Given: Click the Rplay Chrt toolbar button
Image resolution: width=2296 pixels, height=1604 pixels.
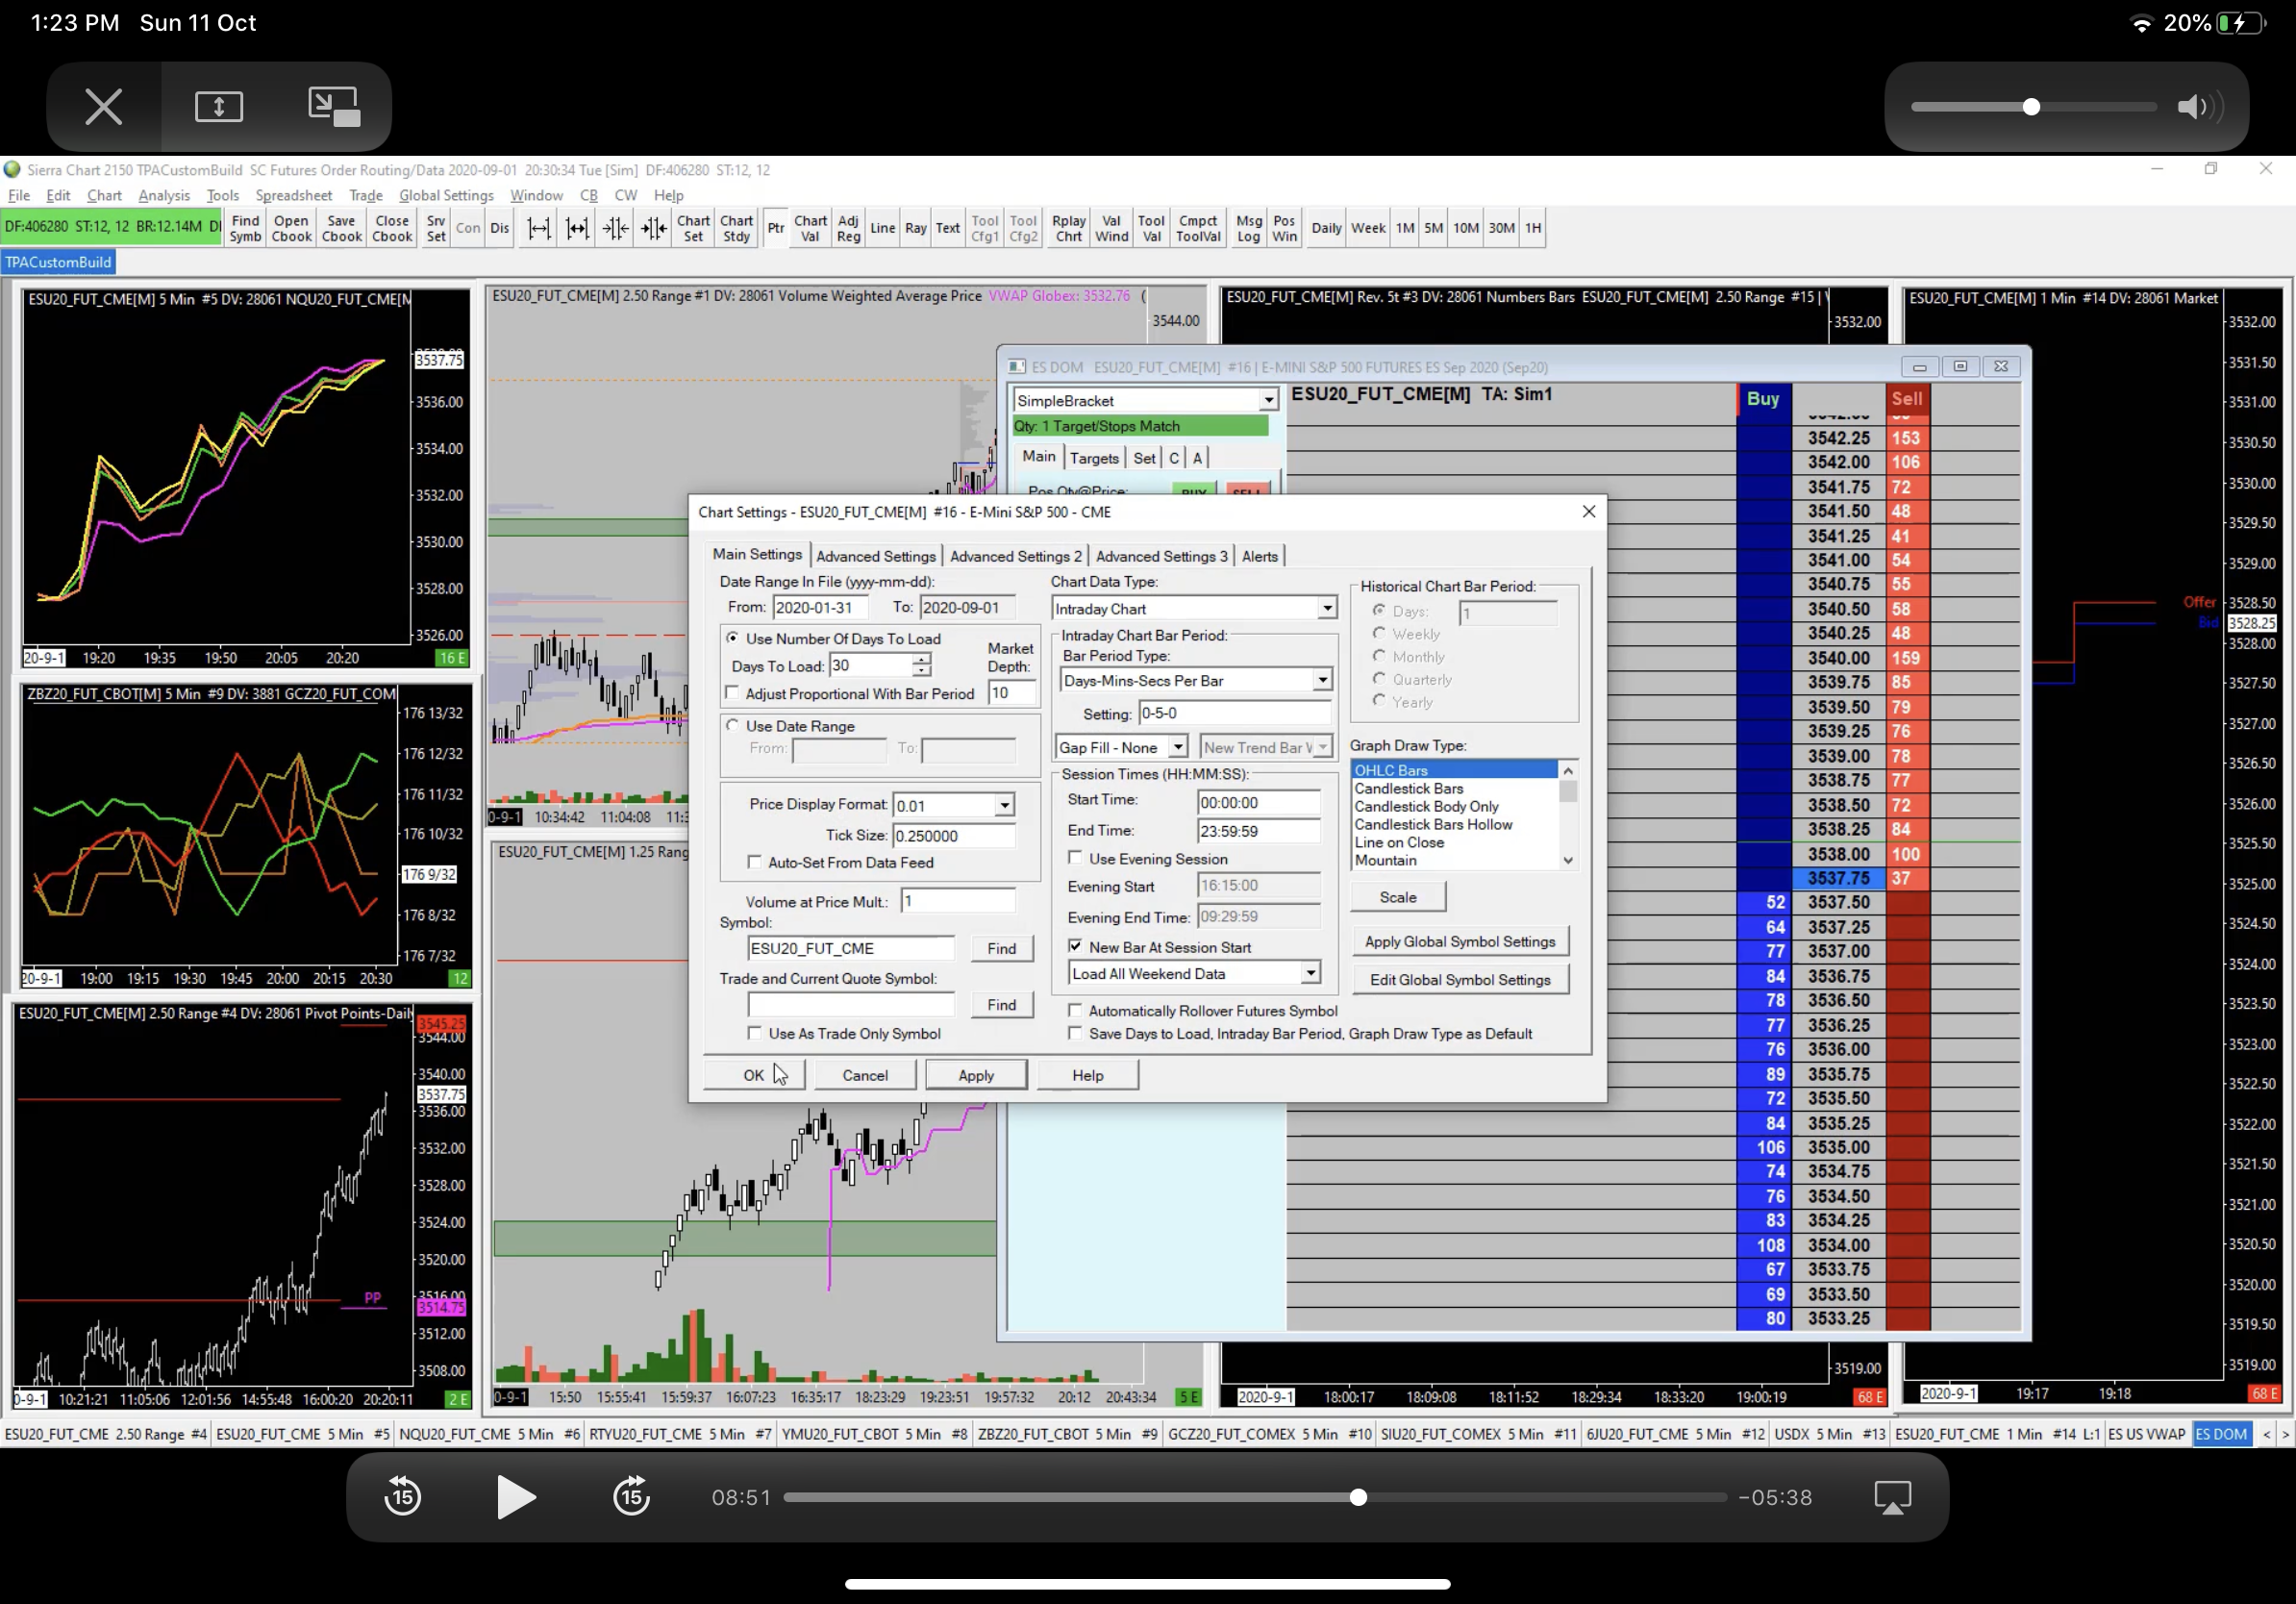Looking at the screenshot, I should (1068, 228).
